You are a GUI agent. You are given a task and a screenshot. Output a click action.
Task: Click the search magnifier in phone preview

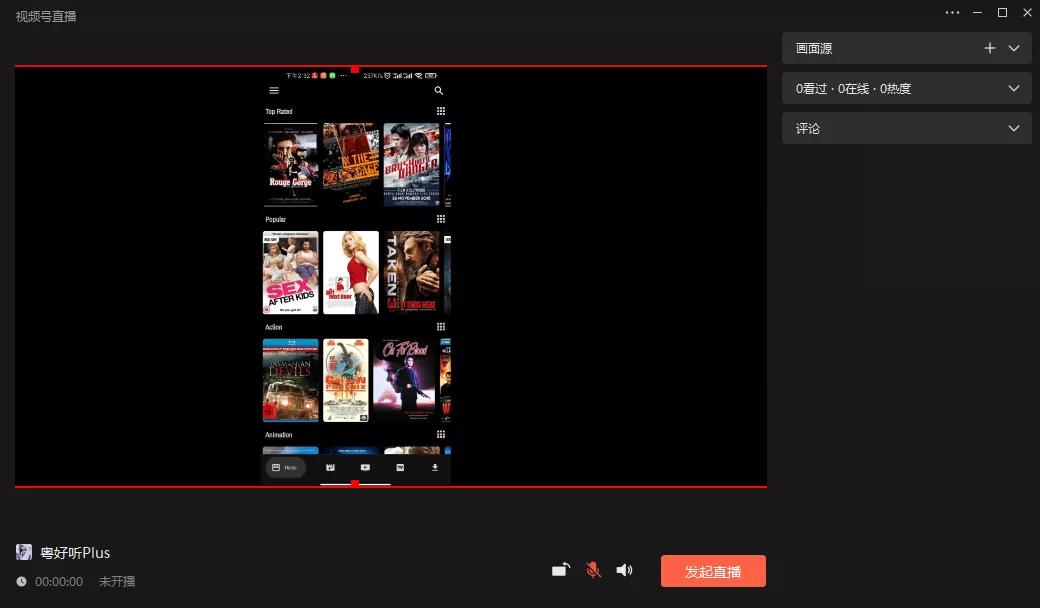point(439,91)
